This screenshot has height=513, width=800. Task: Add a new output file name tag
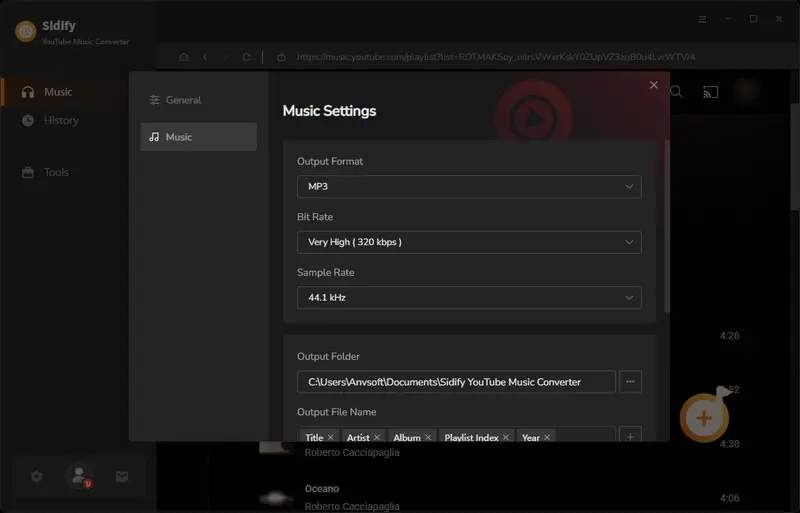point(630,436)
